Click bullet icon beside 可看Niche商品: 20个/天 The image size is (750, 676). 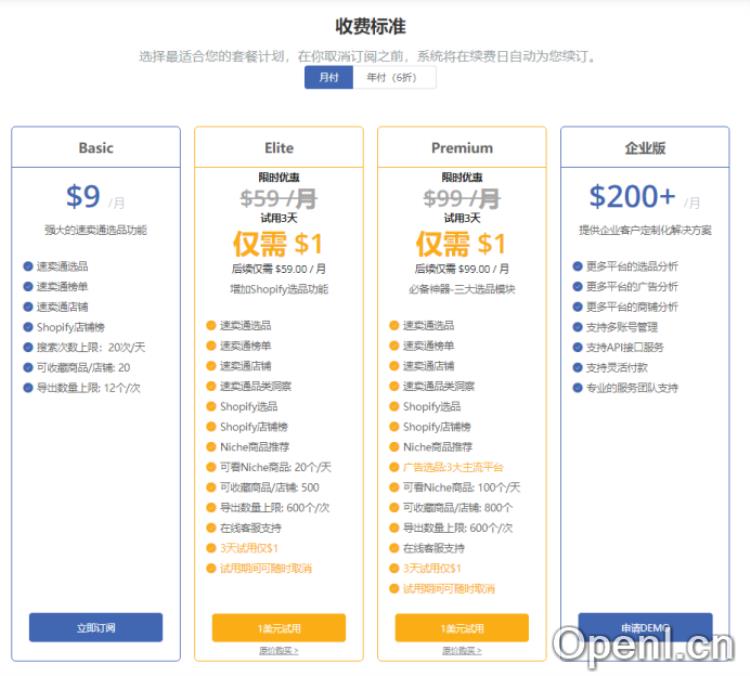pos(211,467)
